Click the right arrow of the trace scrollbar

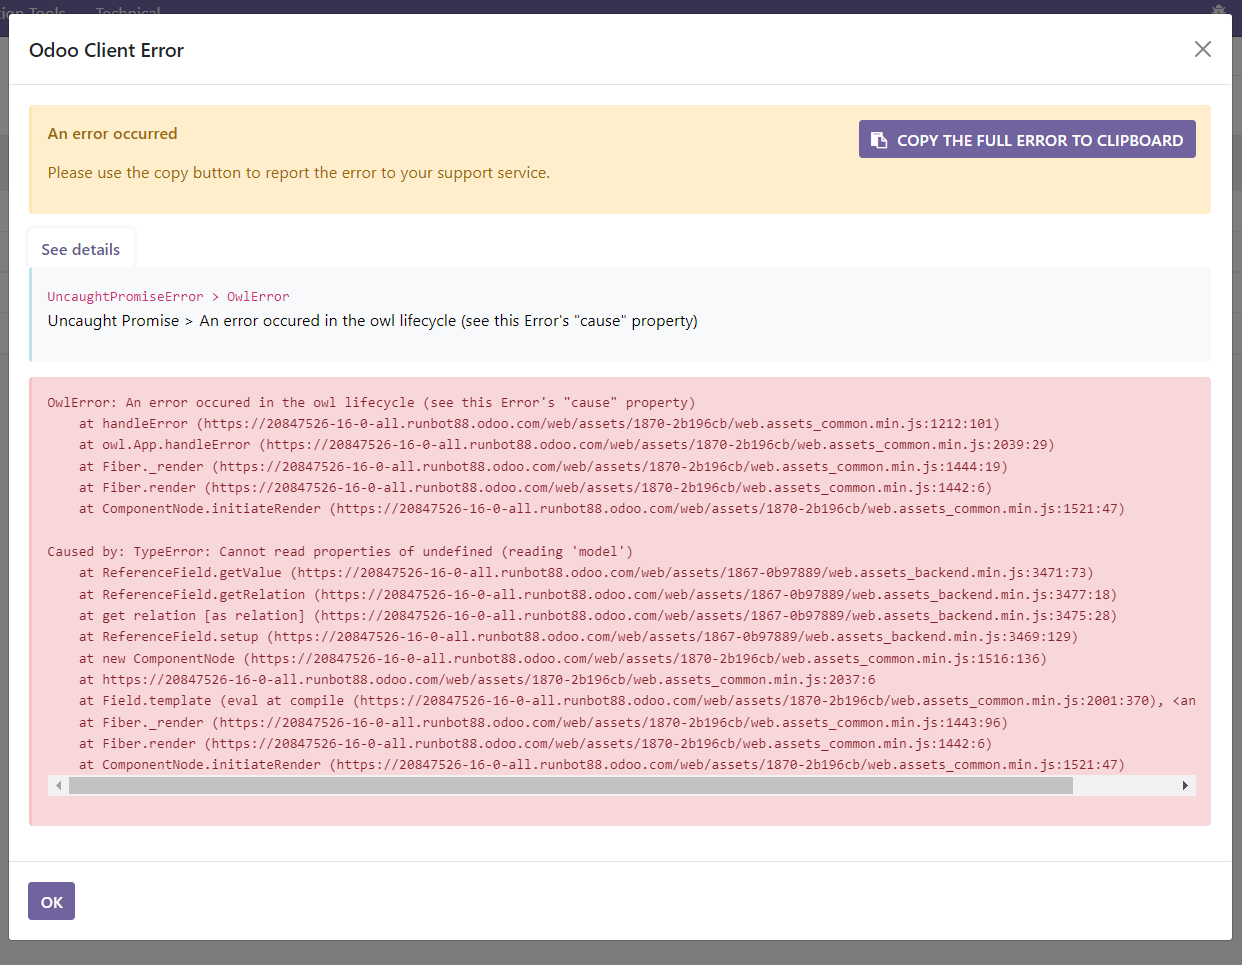tap(1184, 785)
